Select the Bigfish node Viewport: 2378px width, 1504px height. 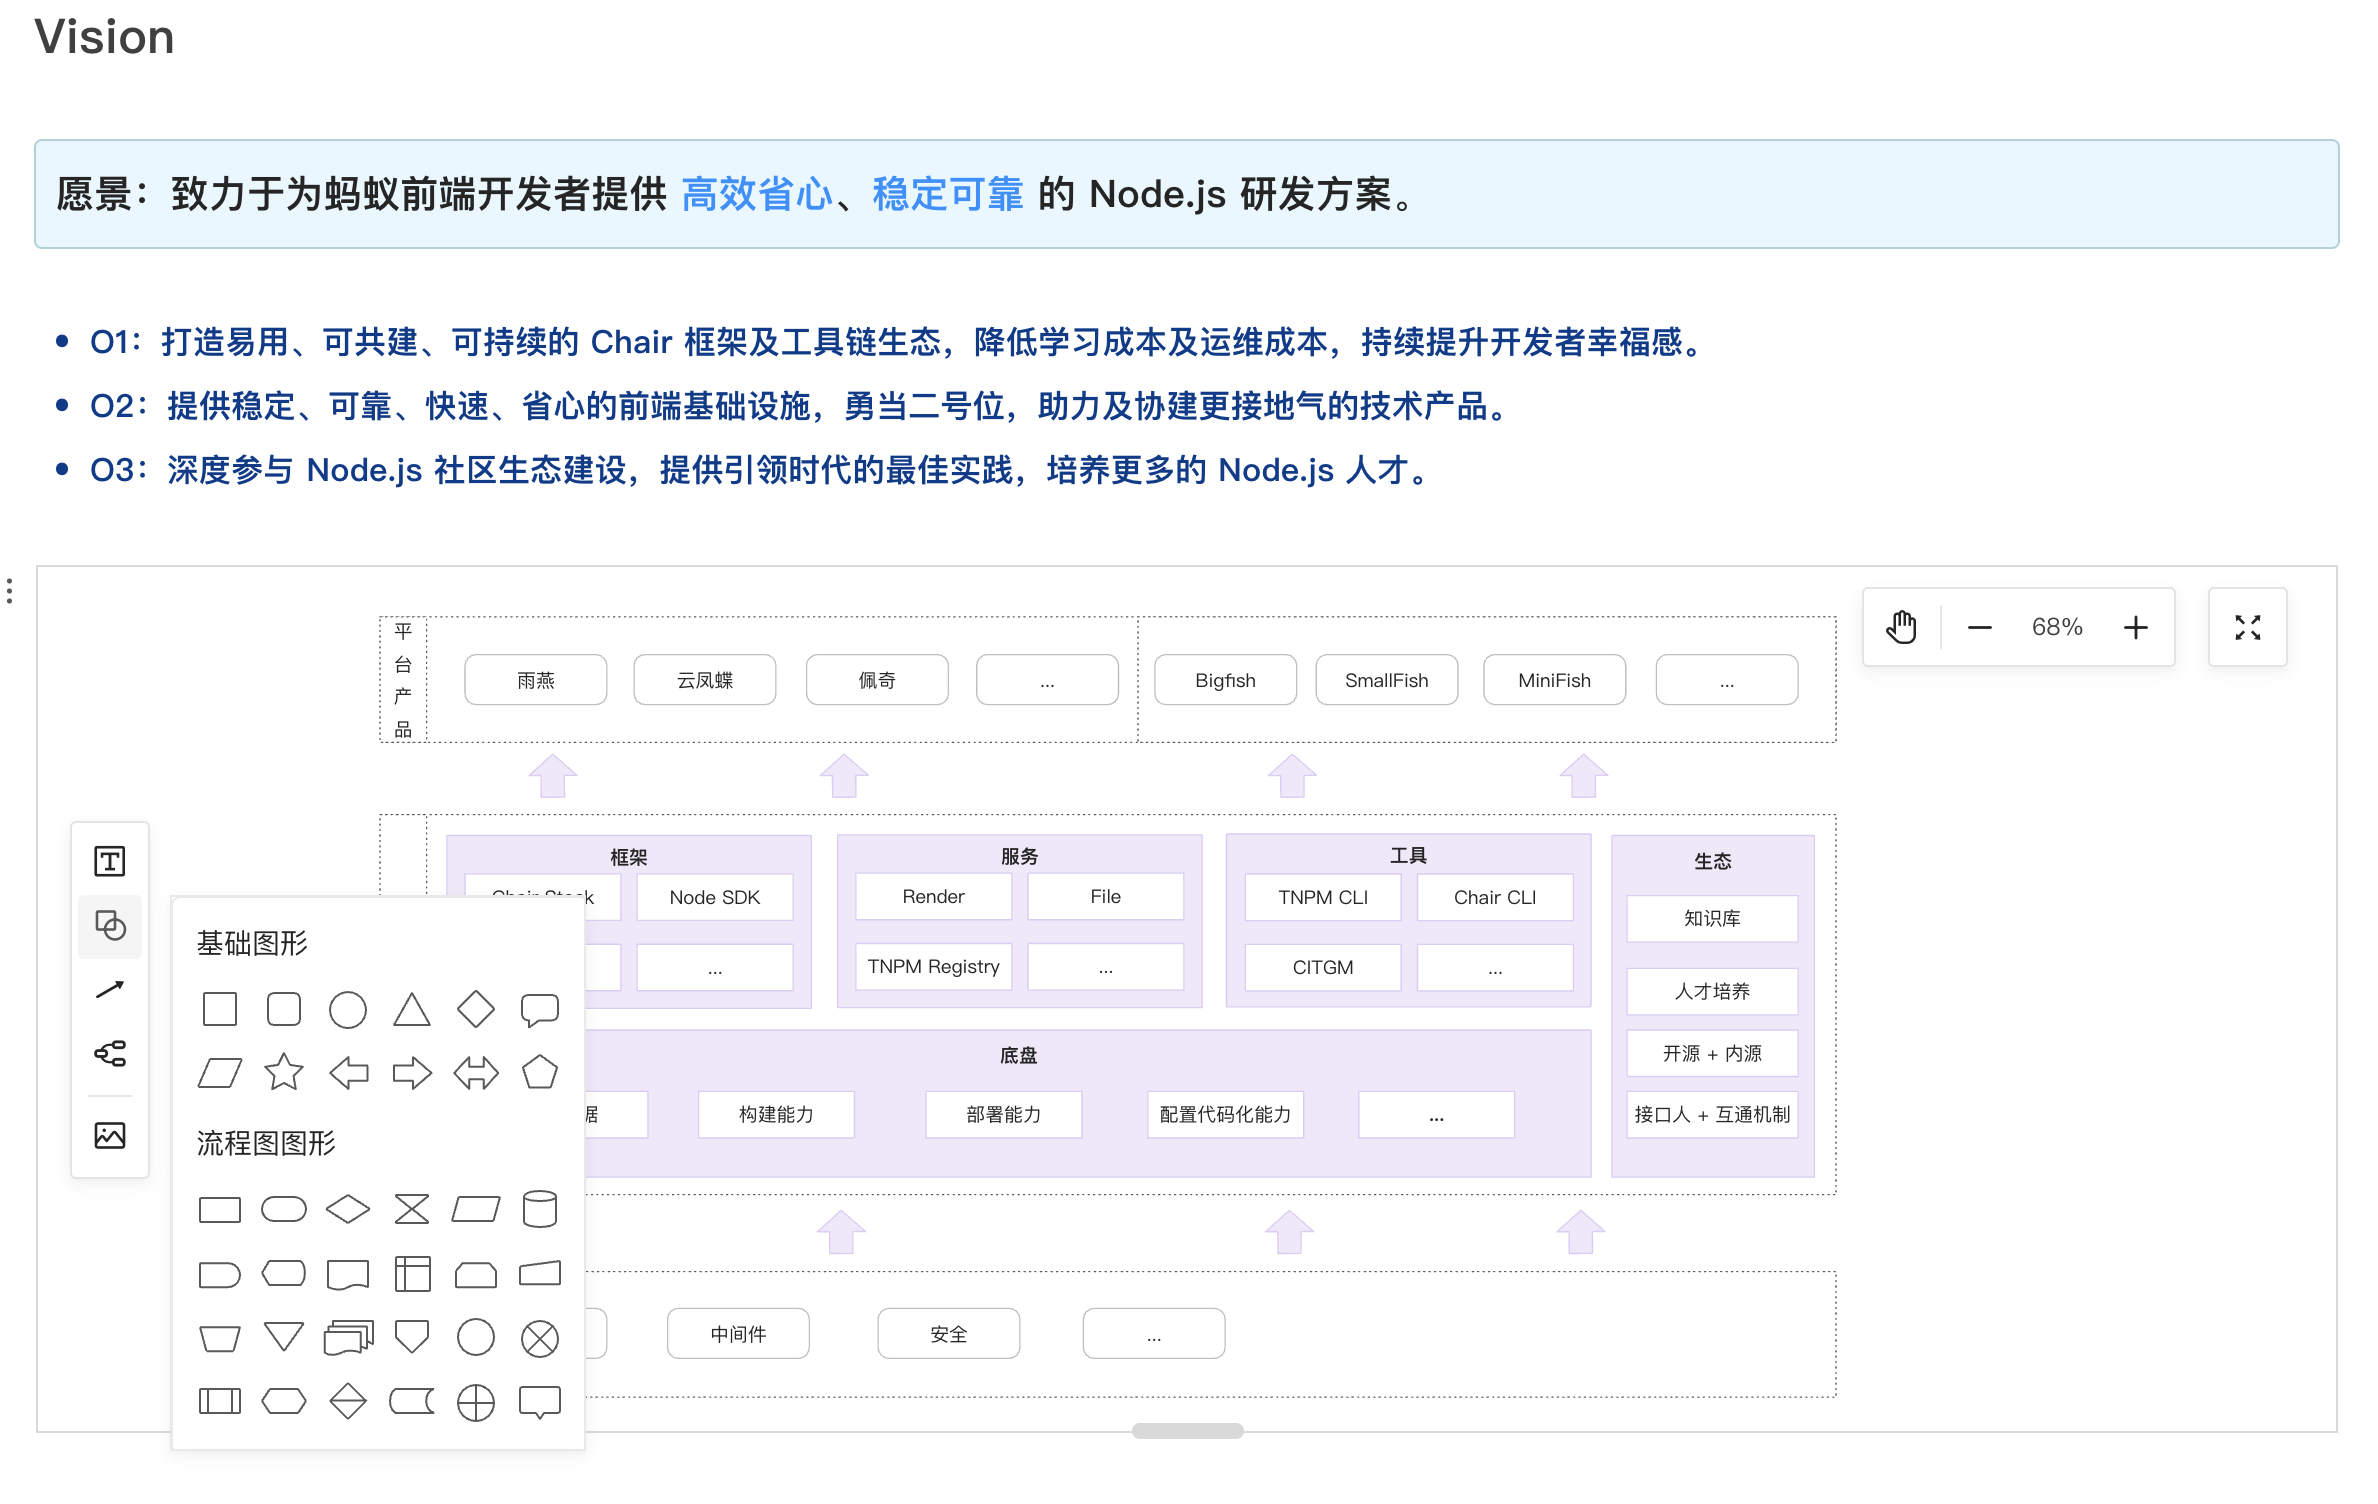click(x=1225, y=680)
